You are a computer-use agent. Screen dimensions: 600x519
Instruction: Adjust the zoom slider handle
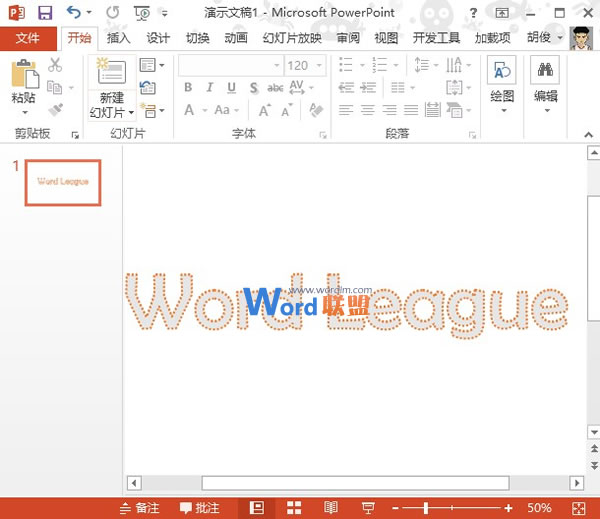coord(426,508)
